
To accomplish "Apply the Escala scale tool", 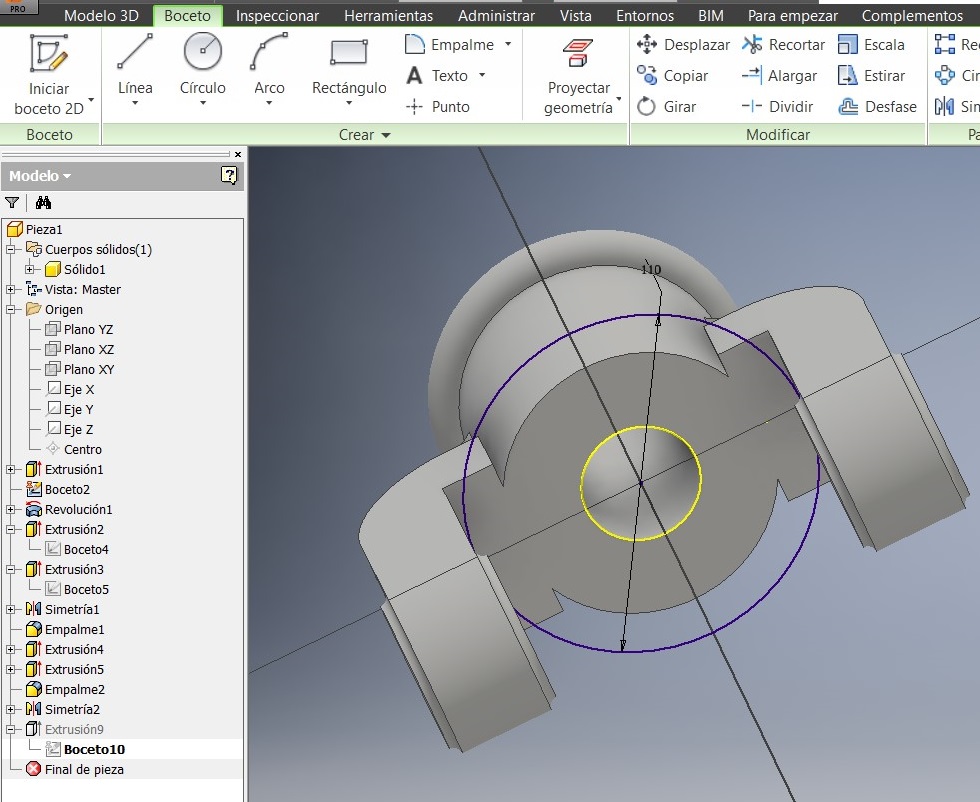I will click(x=871, y=44).
